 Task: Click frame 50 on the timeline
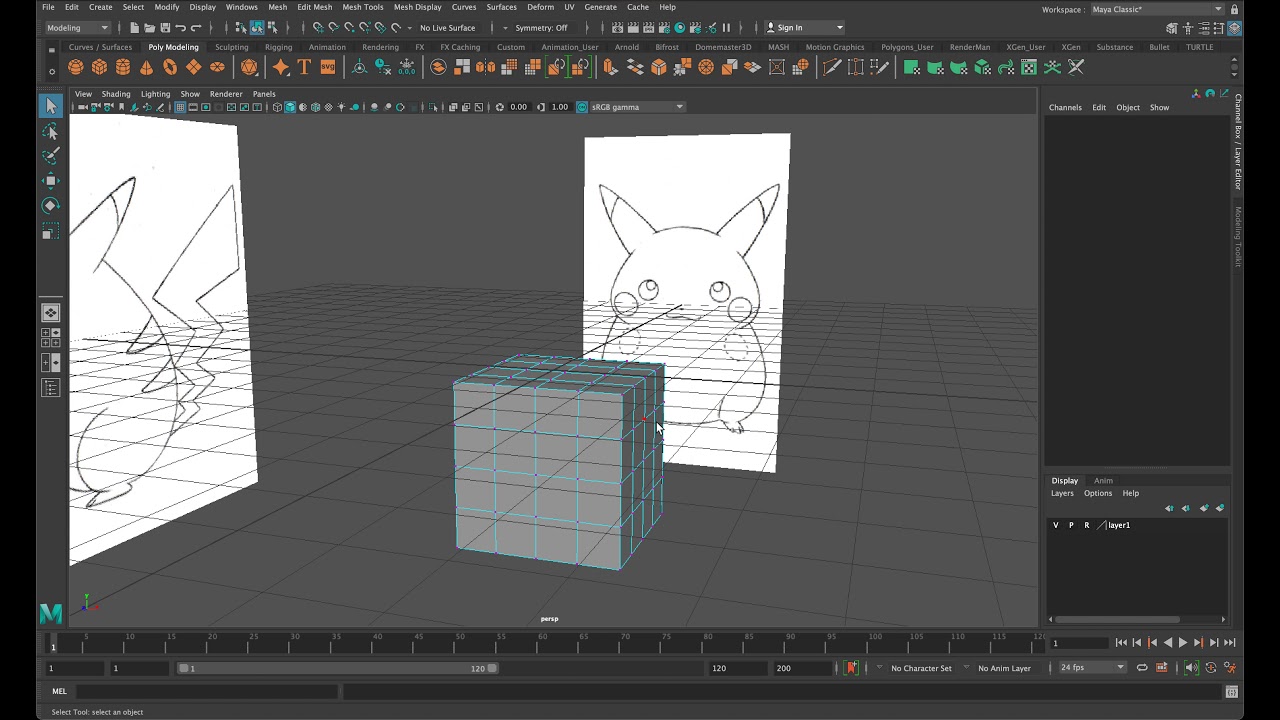tap(459, 642)
